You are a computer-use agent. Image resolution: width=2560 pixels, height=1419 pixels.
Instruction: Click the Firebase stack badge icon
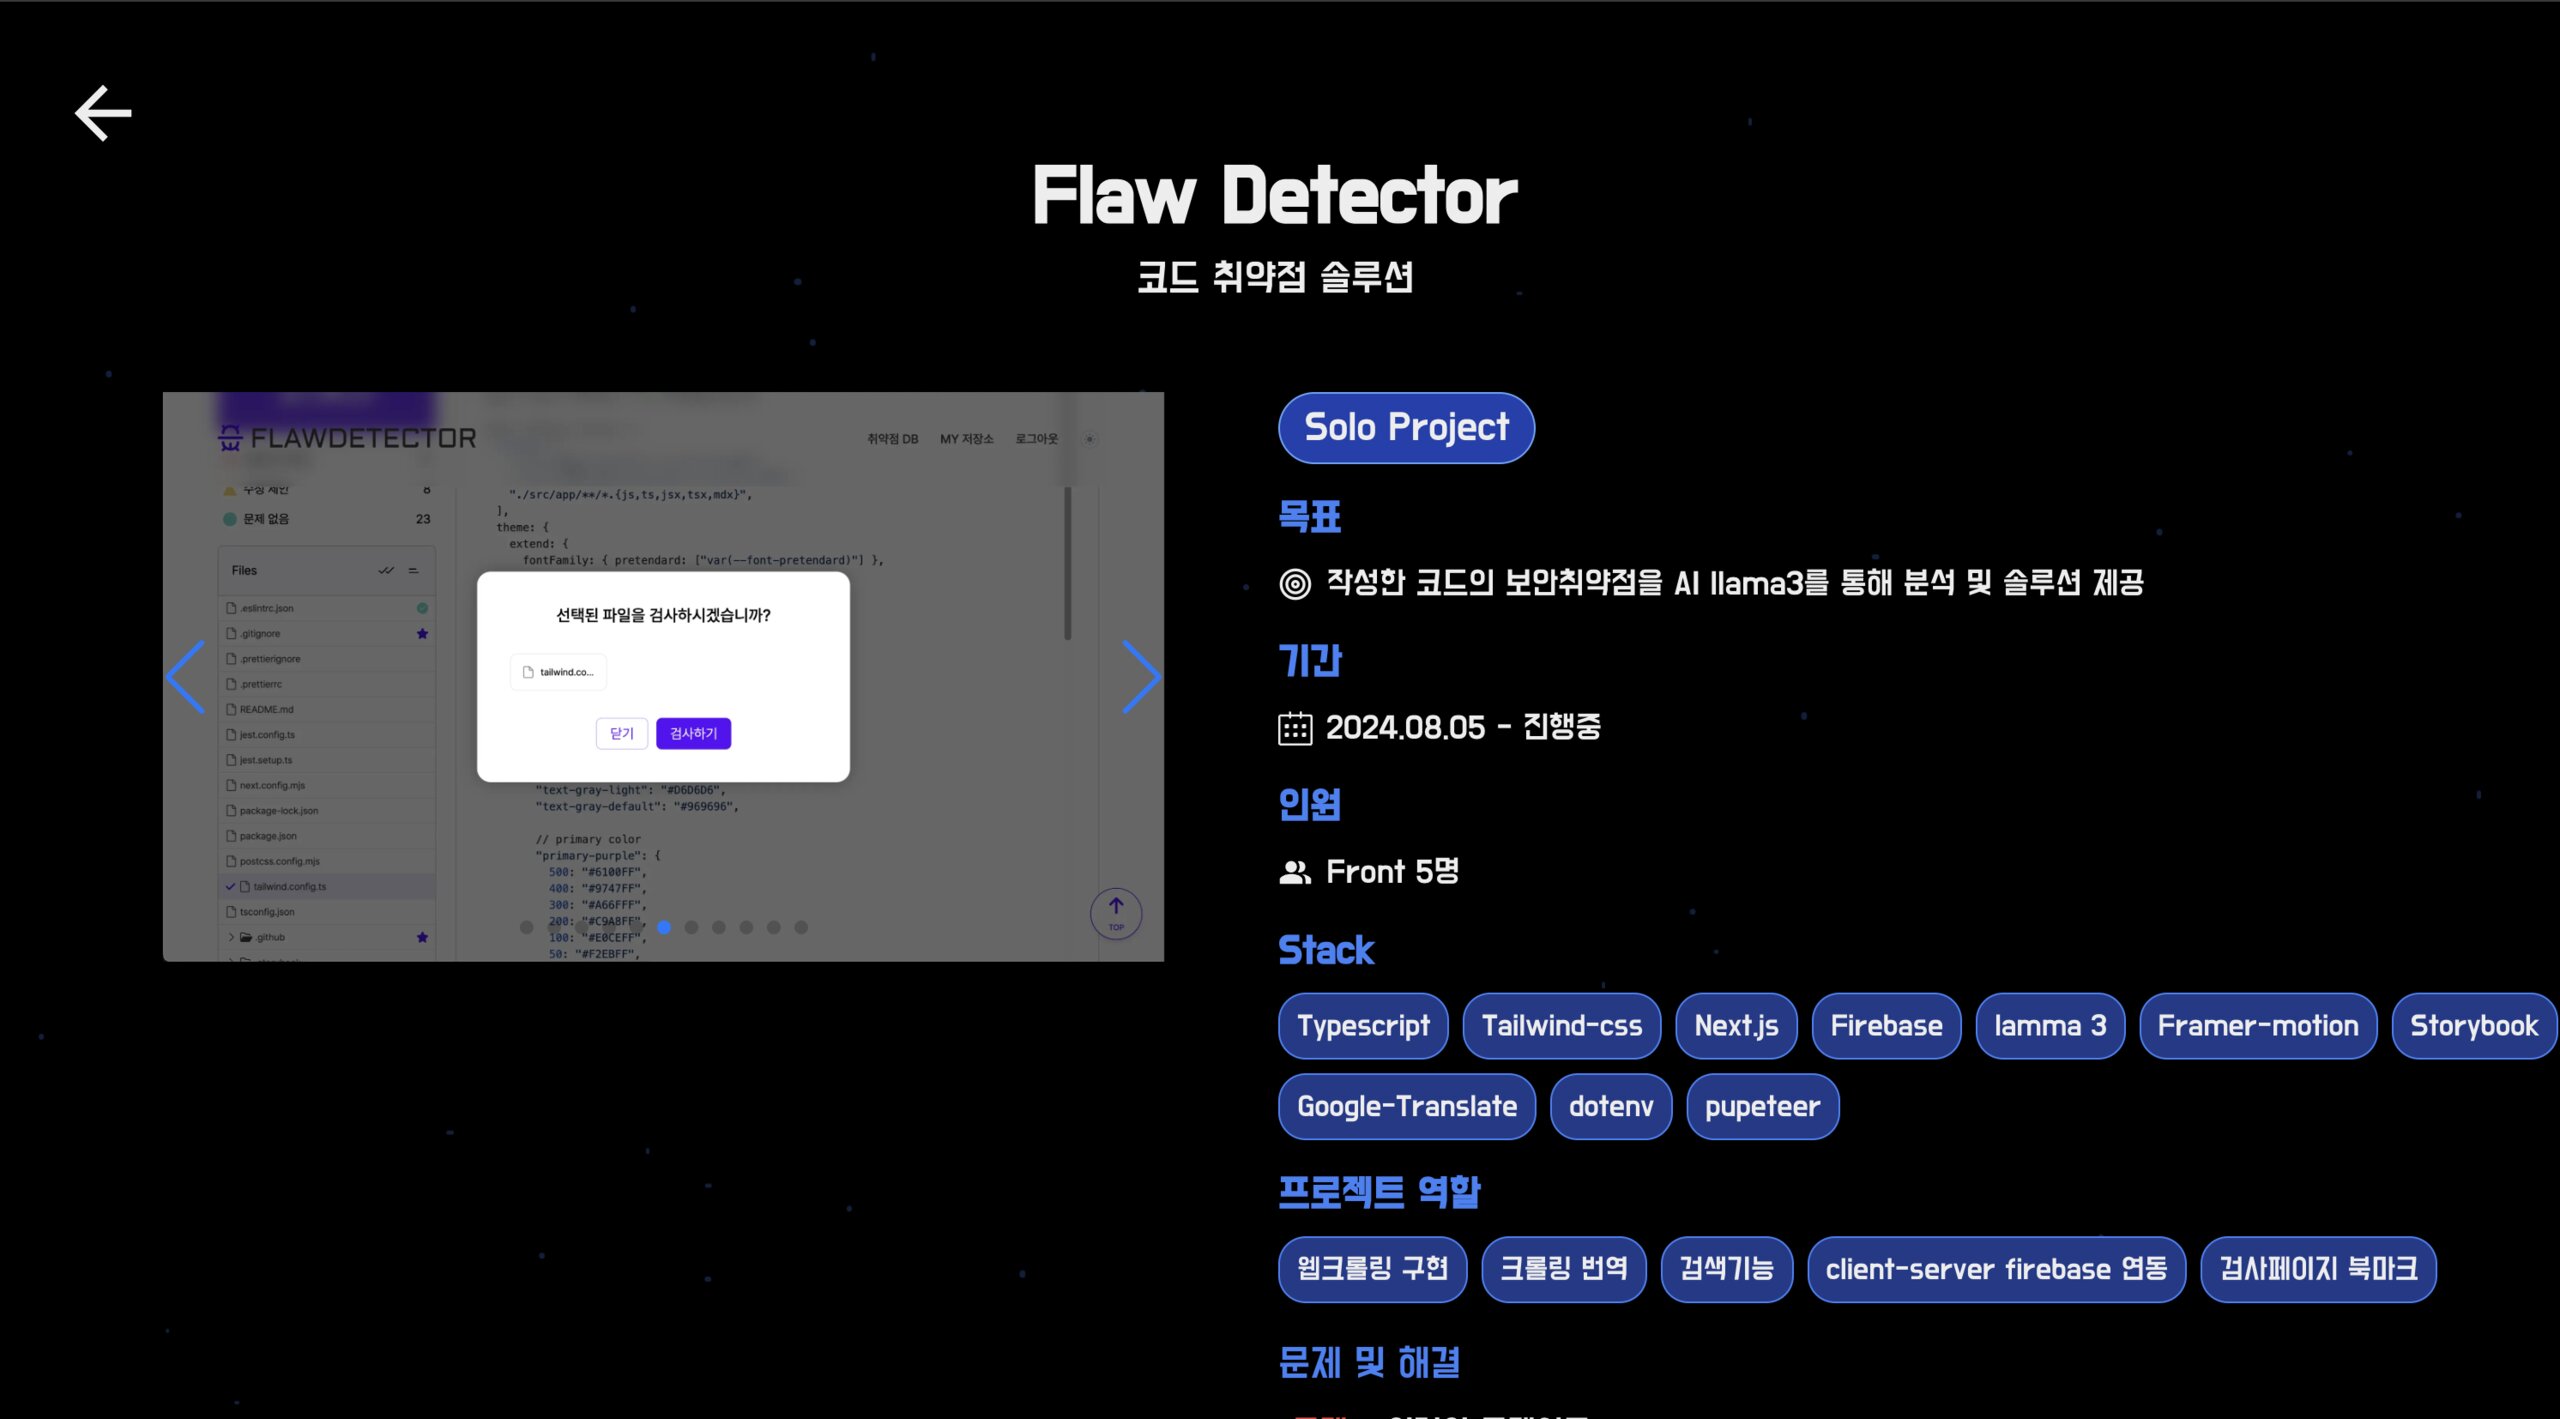tap(1885, 1026)
